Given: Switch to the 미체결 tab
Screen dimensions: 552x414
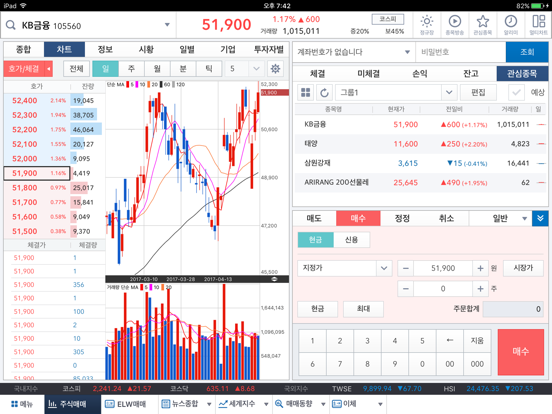Looking at the screenshot, I should point(368,73).
